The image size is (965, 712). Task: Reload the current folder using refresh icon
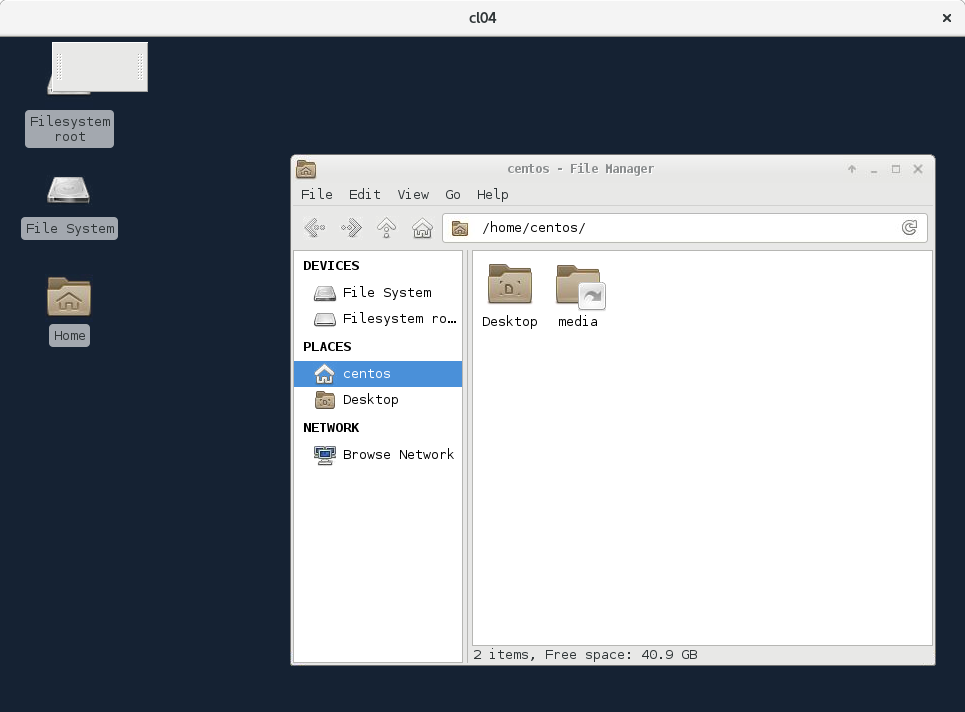(x=909, y=228)
